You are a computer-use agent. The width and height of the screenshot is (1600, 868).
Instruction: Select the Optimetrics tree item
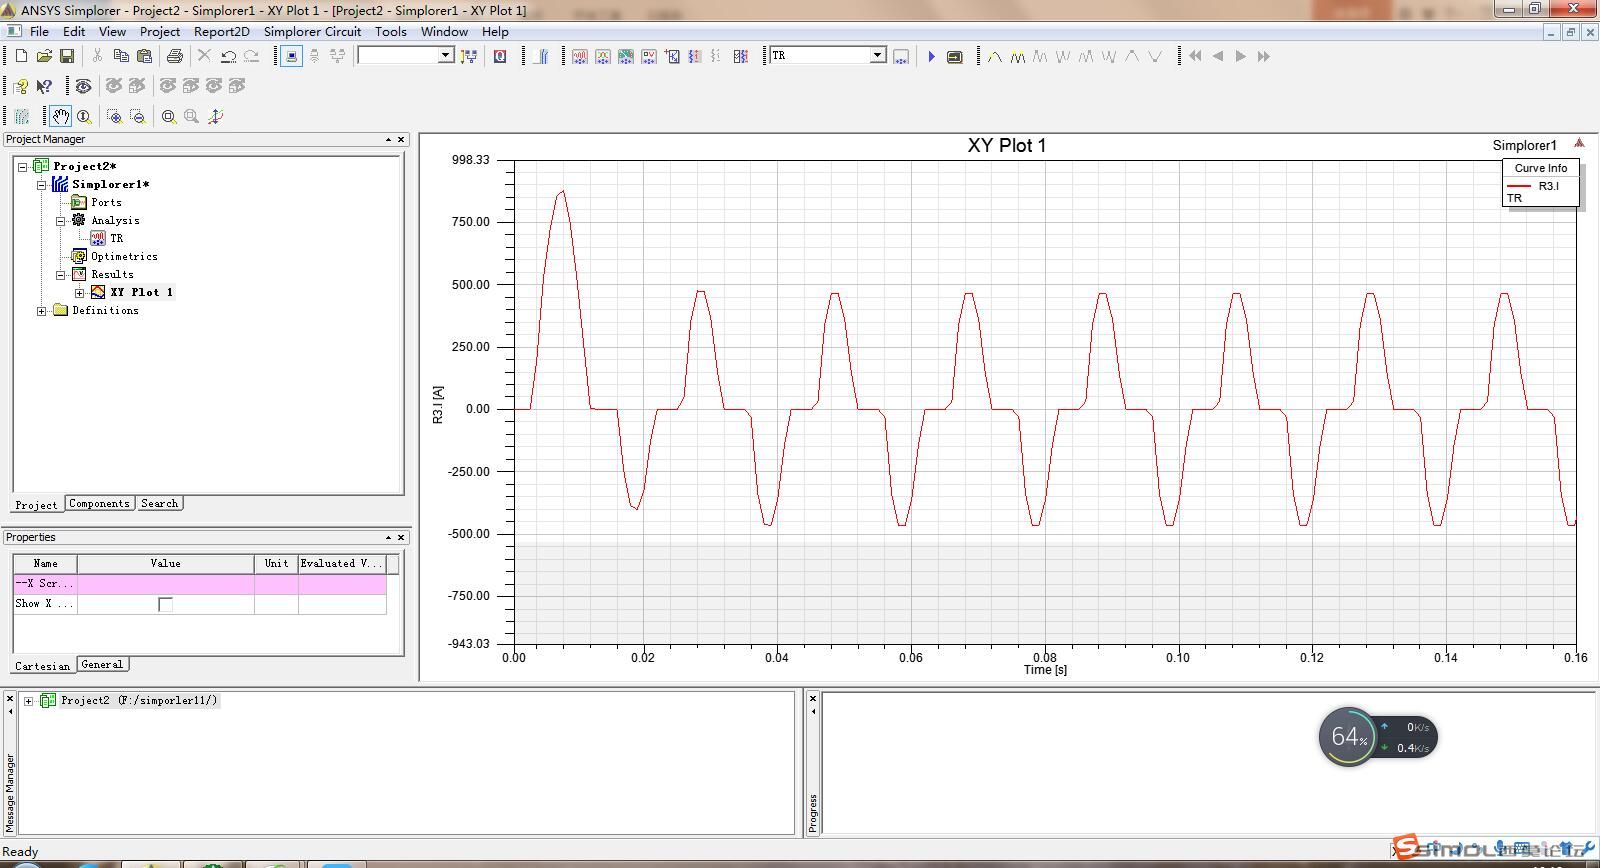click(x=124, y=256)
